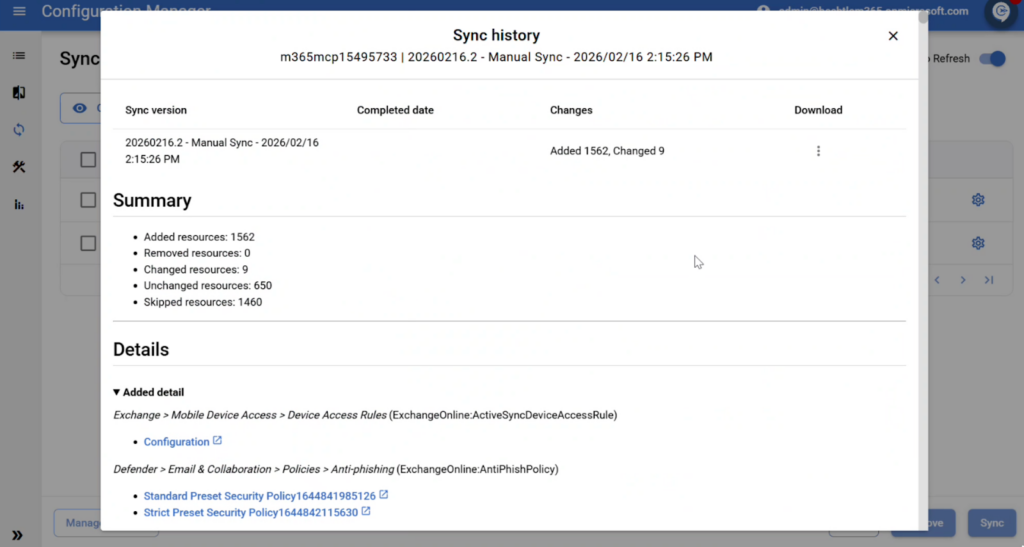1024x547 pixels.
Task: Open Standard Preset Security Policy1644841985126 link
Action: [259, 496]
